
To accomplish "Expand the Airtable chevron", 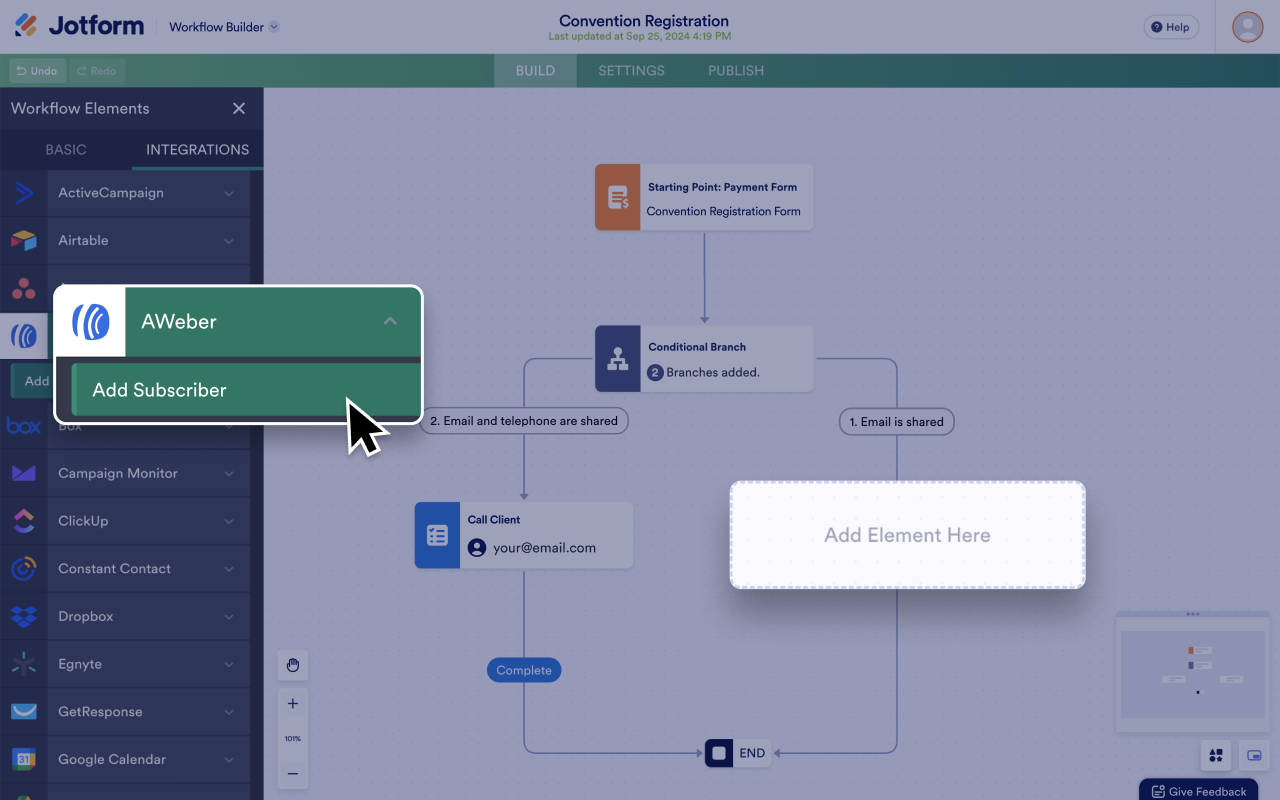I will (229, 241).
